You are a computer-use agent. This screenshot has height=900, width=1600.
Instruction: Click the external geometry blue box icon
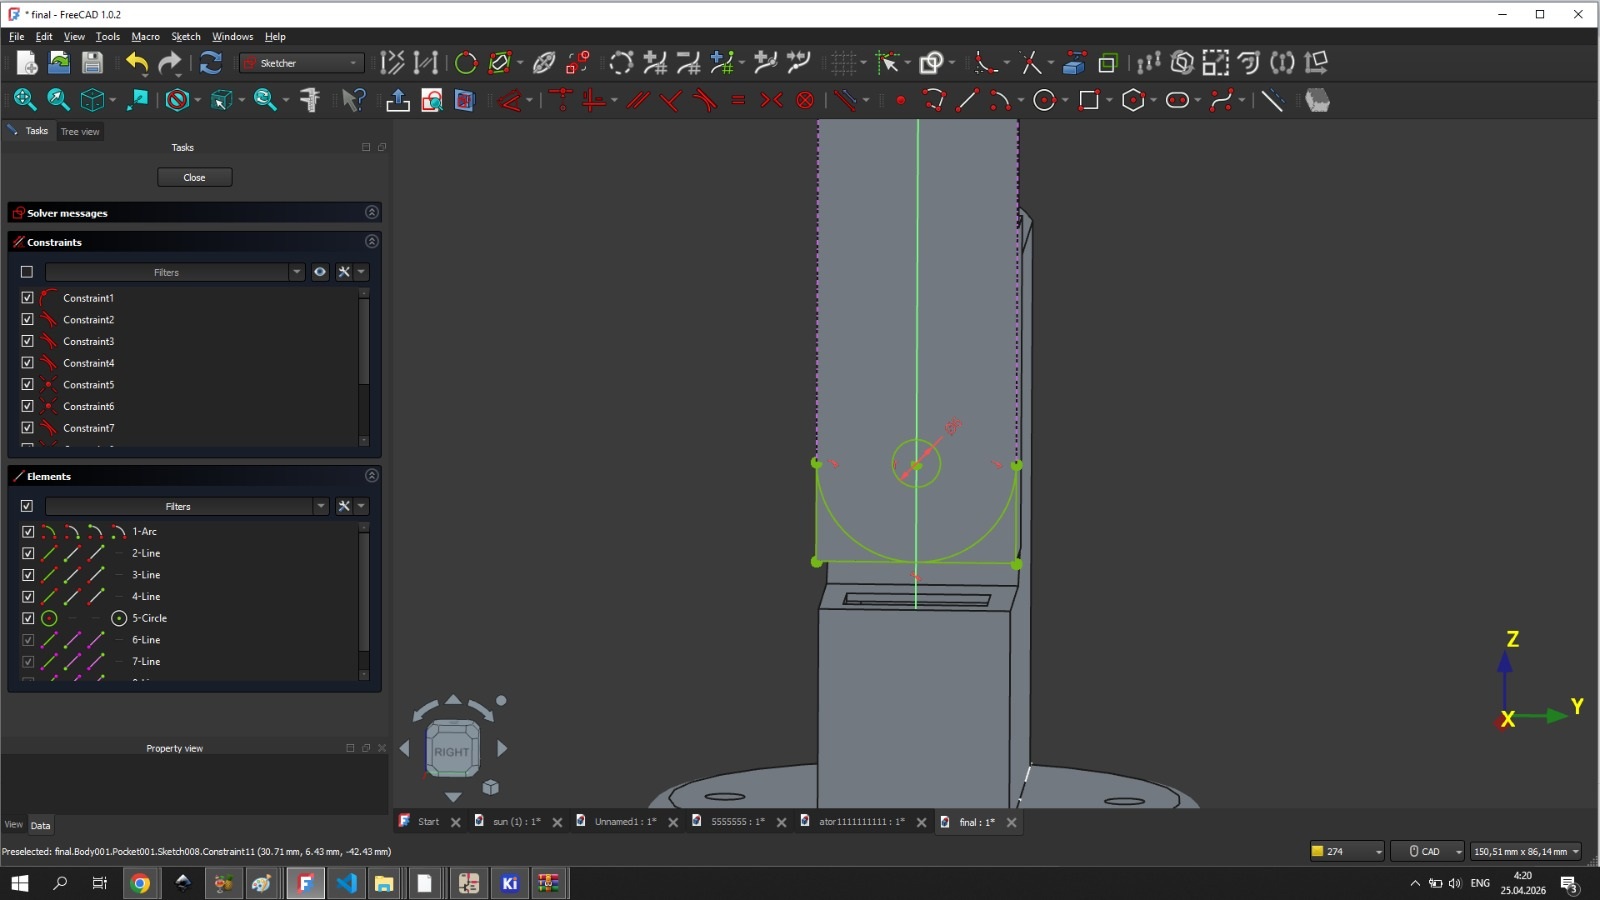tap(1074, 63)
